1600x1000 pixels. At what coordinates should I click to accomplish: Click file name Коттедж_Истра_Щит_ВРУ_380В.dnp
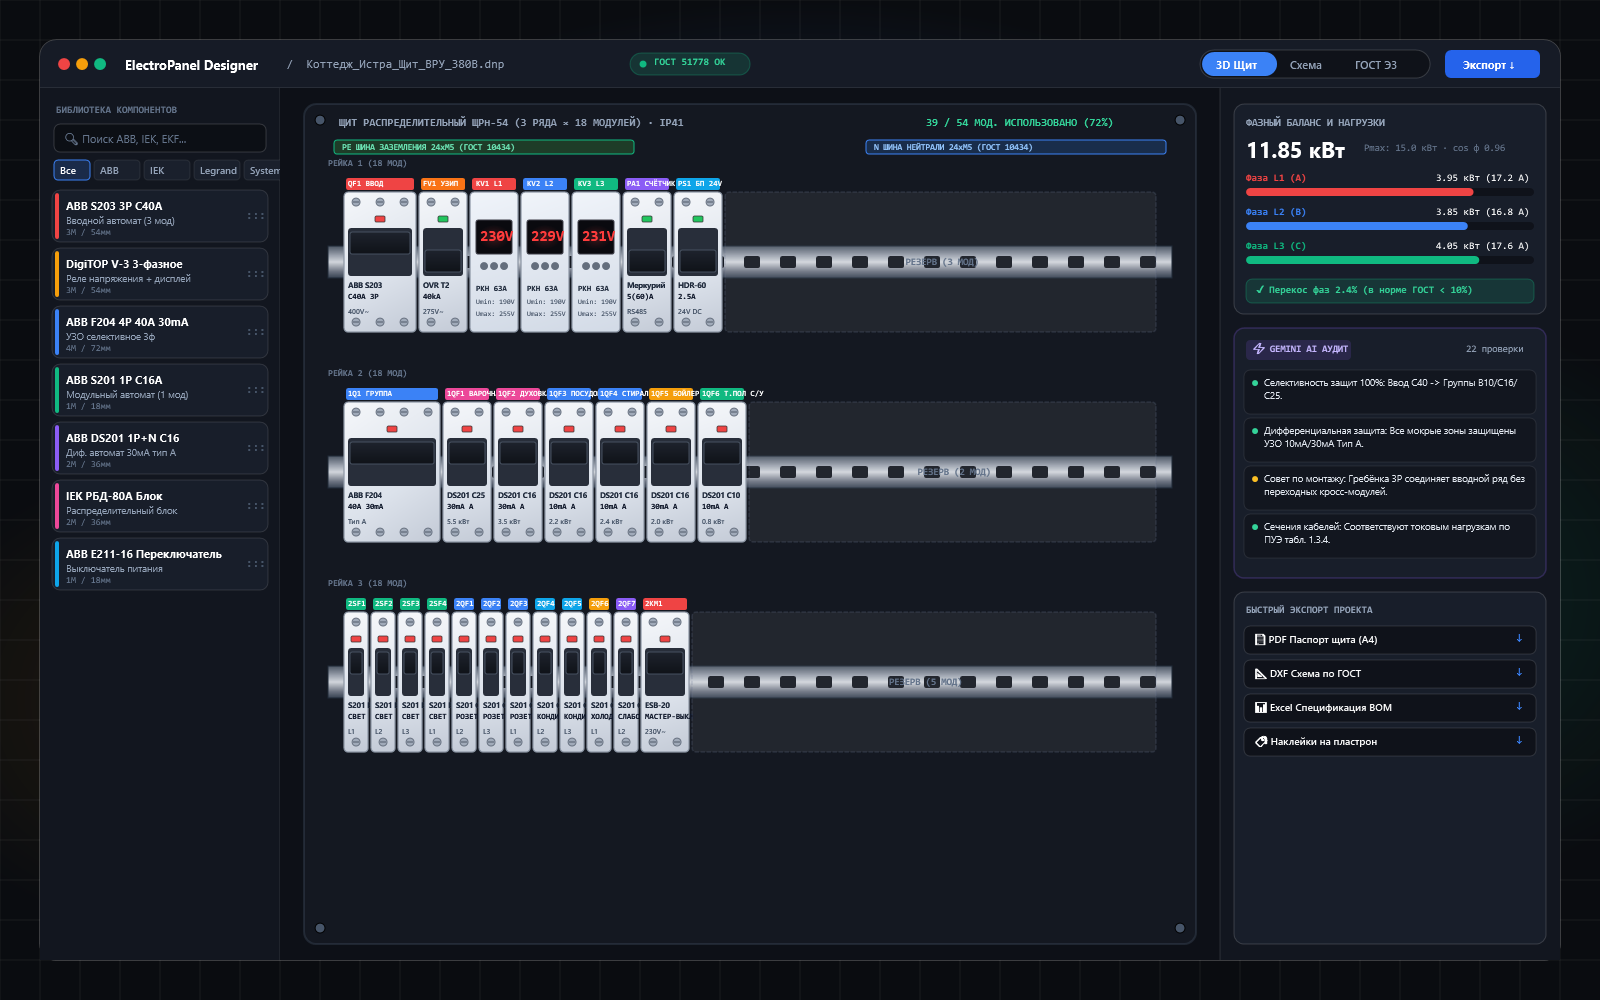405,64
